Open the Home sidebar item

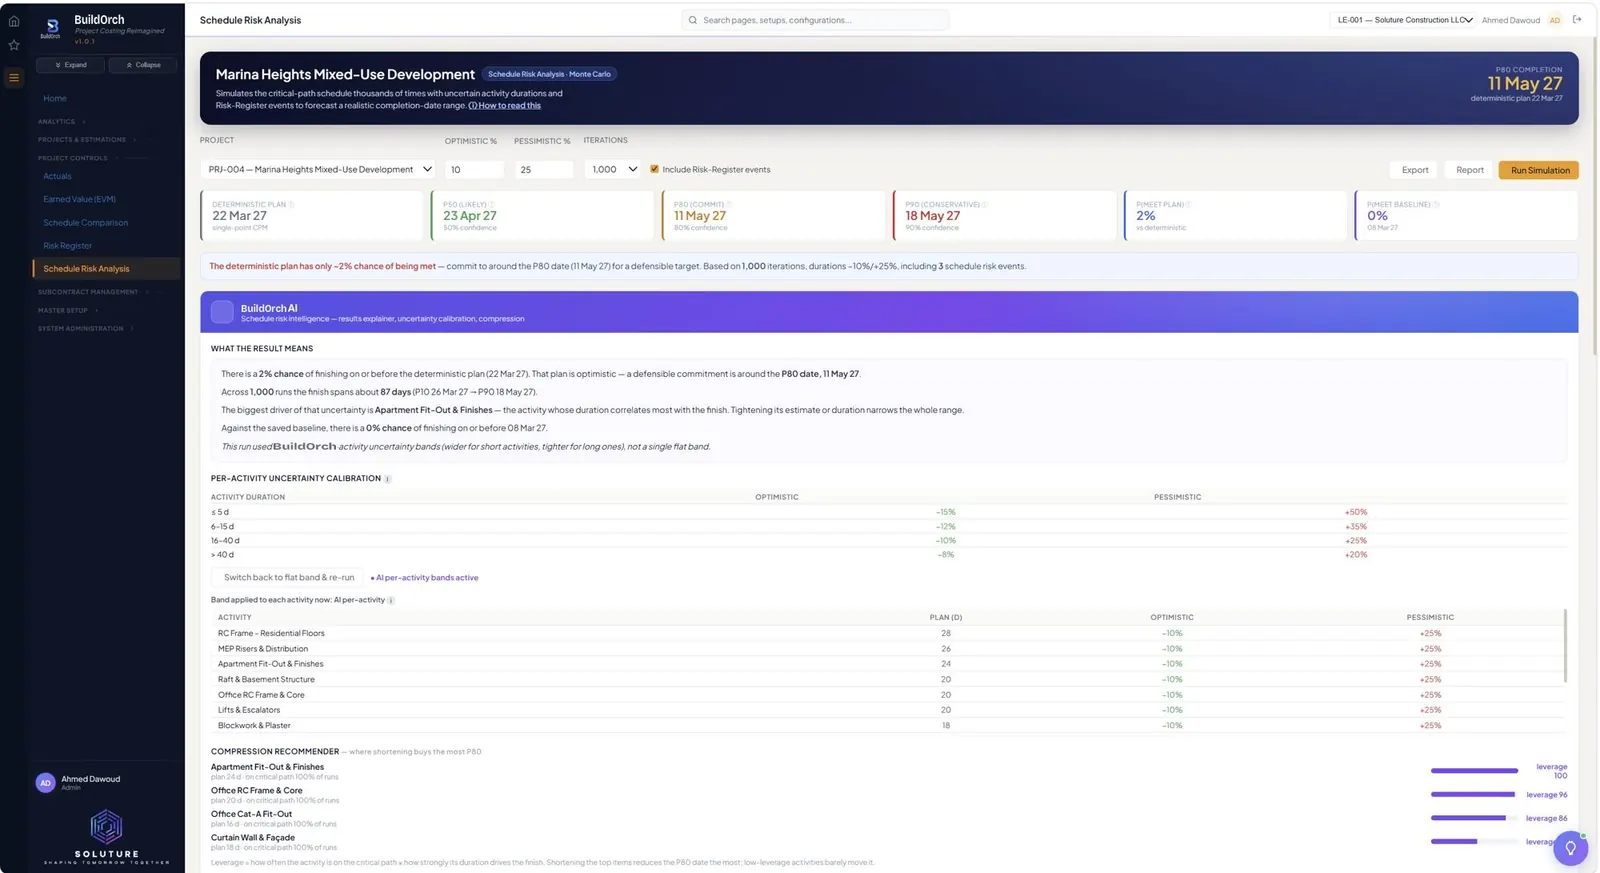point(55,99)
